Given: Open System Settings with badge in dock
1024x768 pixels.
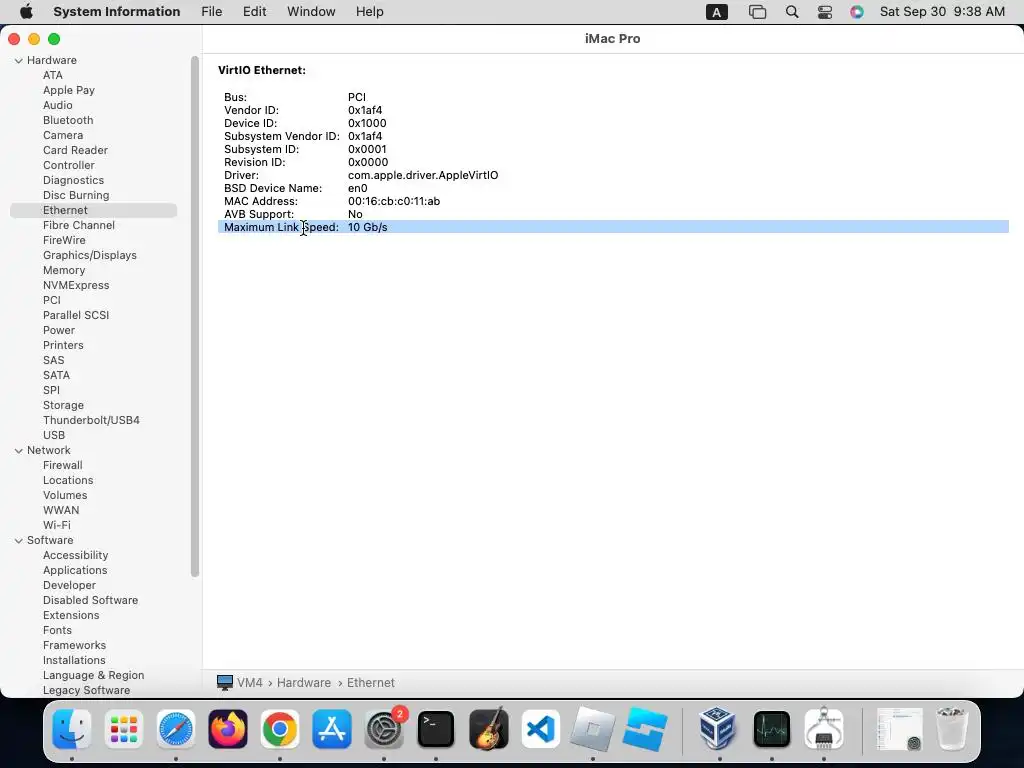Looking at the screenshot, I should (384, 729).
